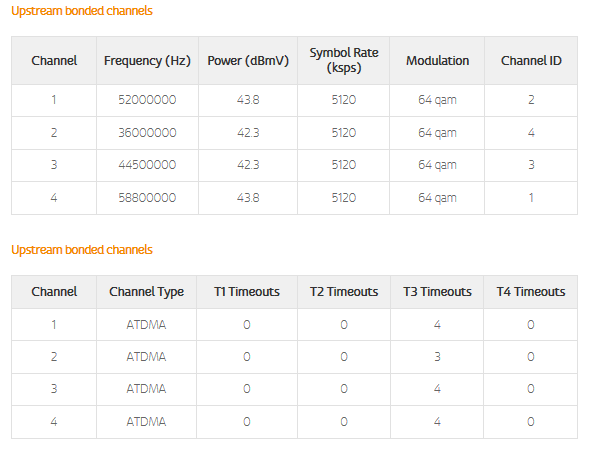Viewport: 595px width, 449px height.
Task: Click the Frequency (Hz) column header
Action: (147, 61)
